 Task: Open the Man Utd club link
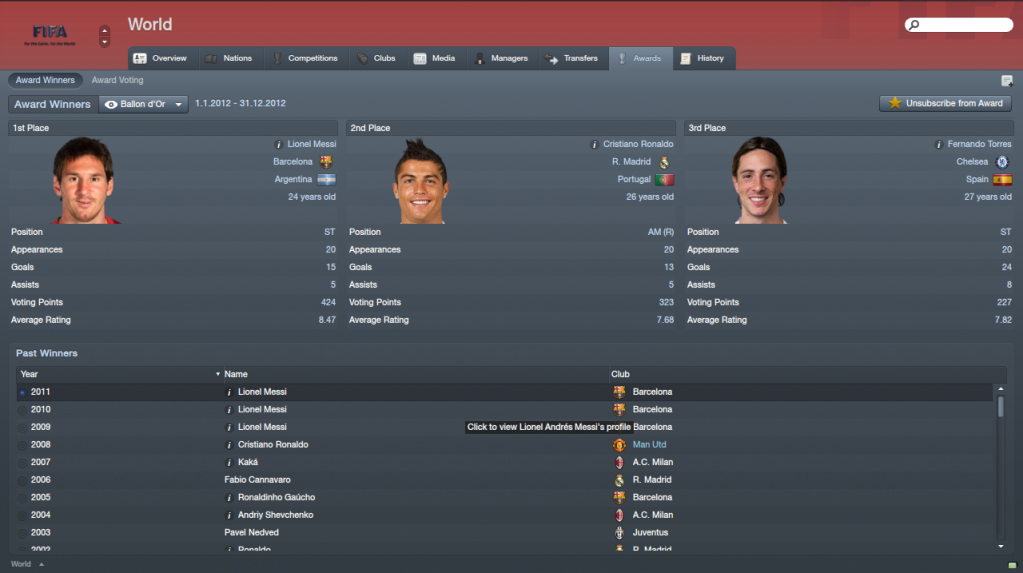pos(649,445)
